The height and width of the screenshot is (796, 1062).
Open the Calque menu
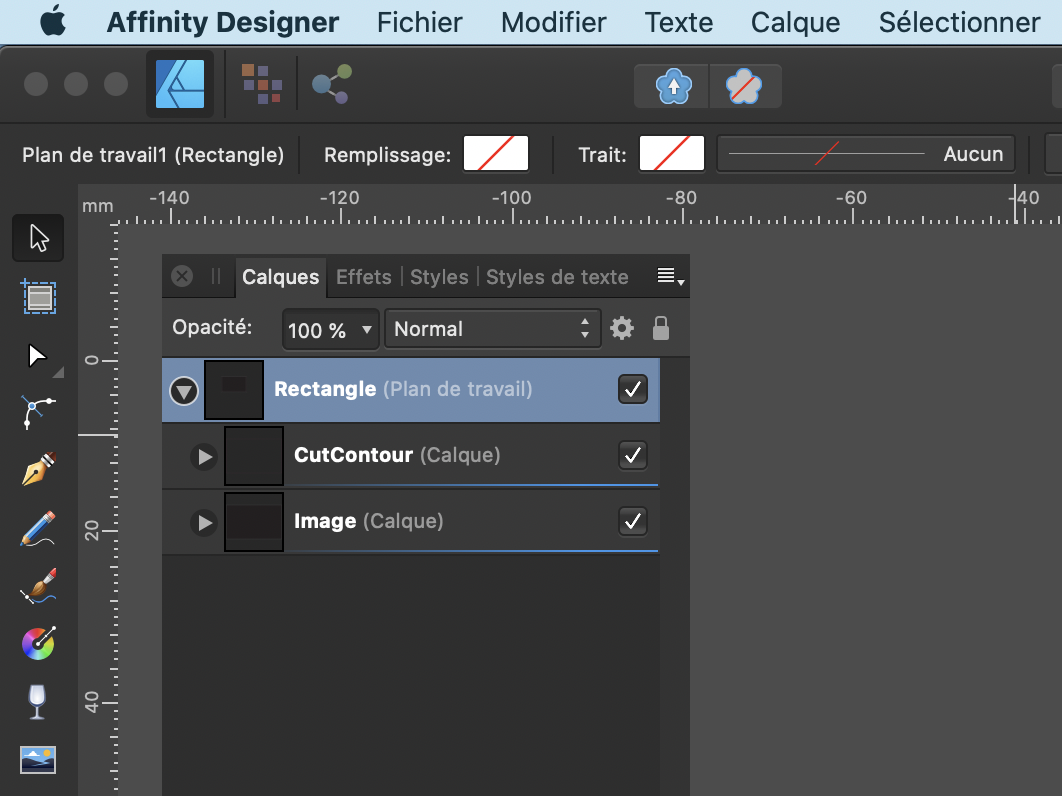[x=795, y=22]
